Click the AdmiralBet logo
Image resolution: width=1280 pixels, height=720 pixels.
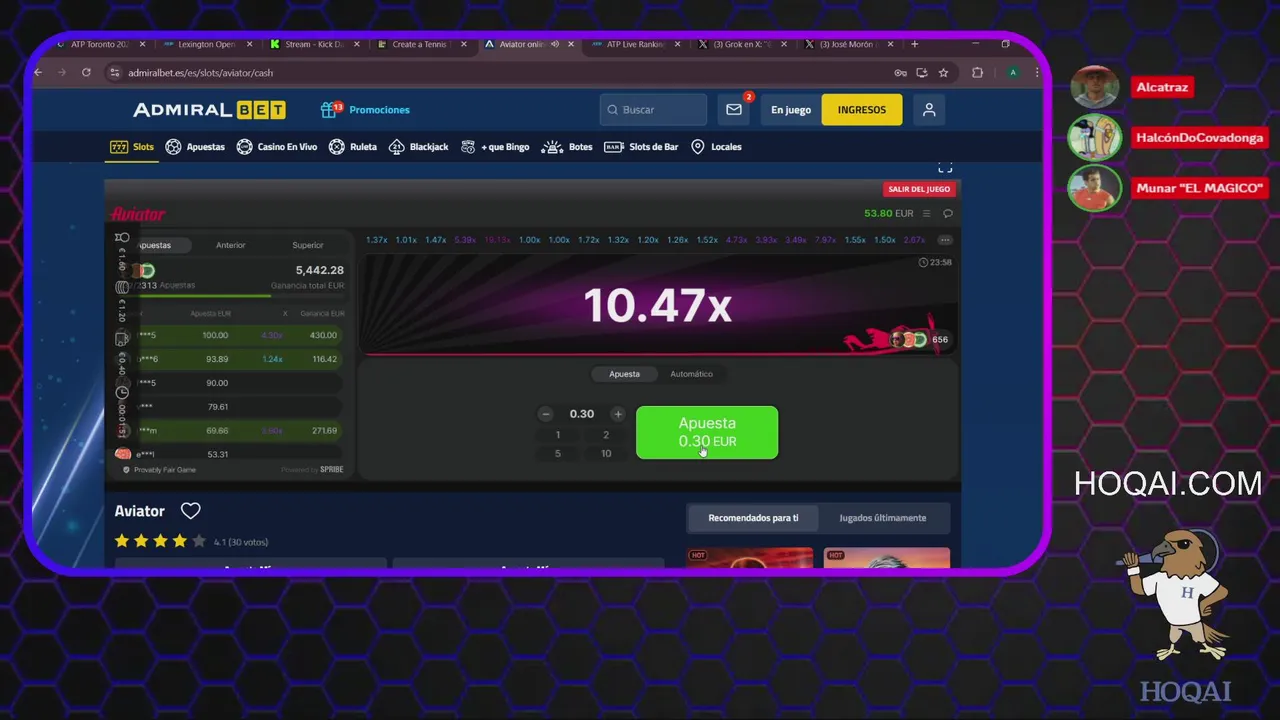click(209, 110)
